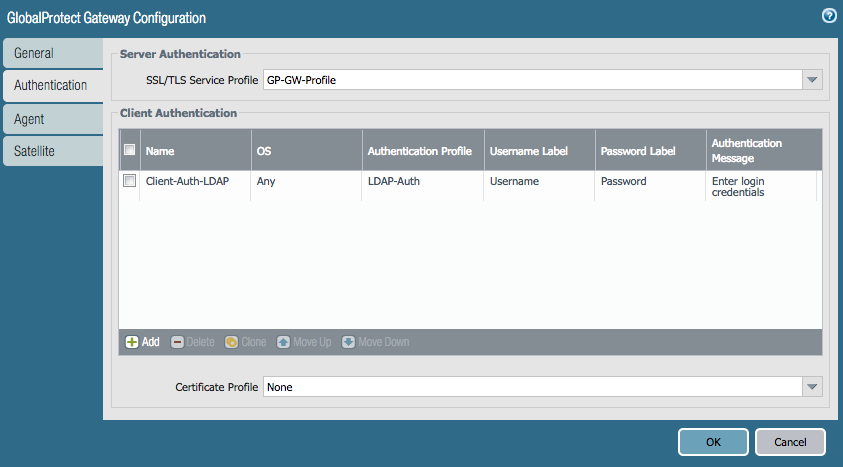Click the Move Up arrow icon
Viewport: 843px width, 467px height.
283,342
